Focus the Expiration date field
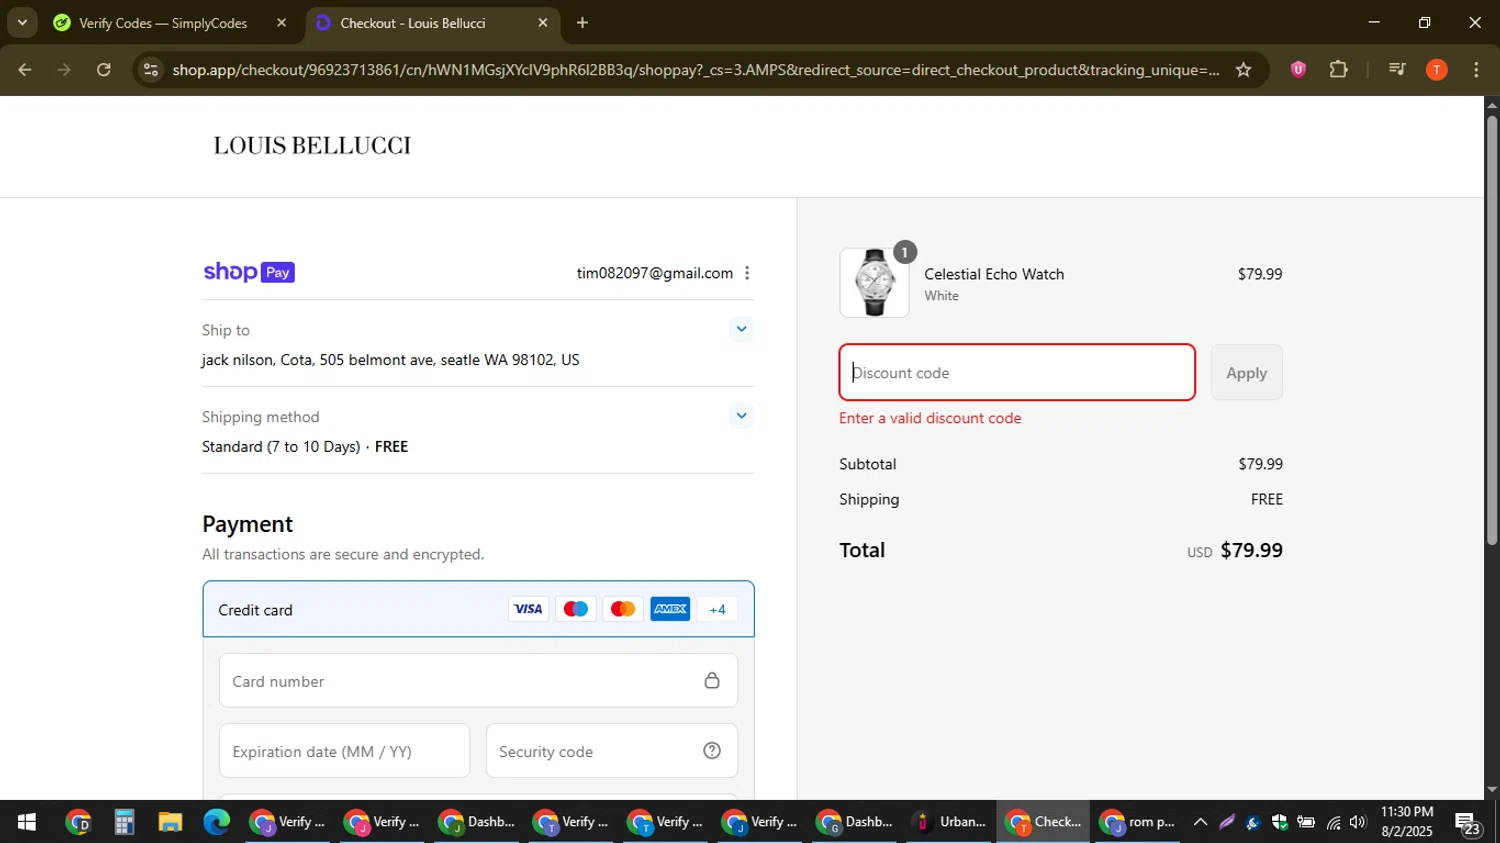Screen dimensions: 1500x843 click(x=344, y=751)
